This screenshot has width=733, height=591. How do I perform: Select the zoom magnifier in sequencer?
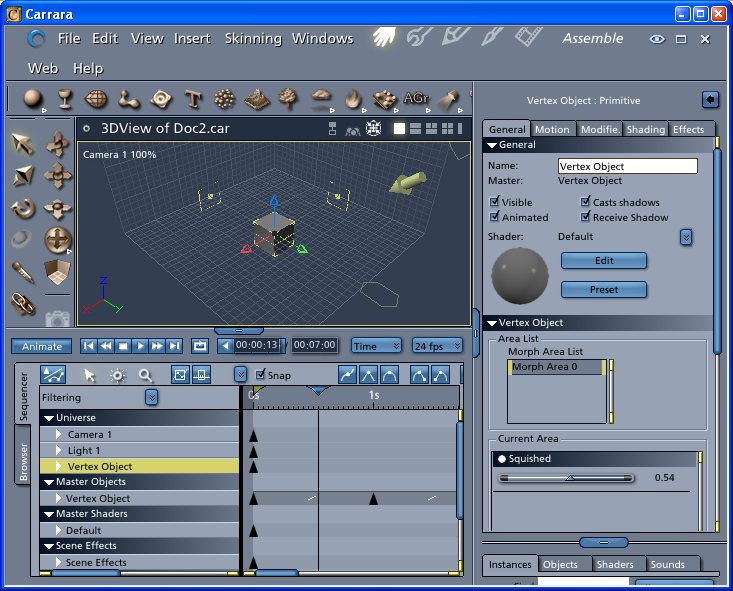pyautogui.click(x=145, y=375)
